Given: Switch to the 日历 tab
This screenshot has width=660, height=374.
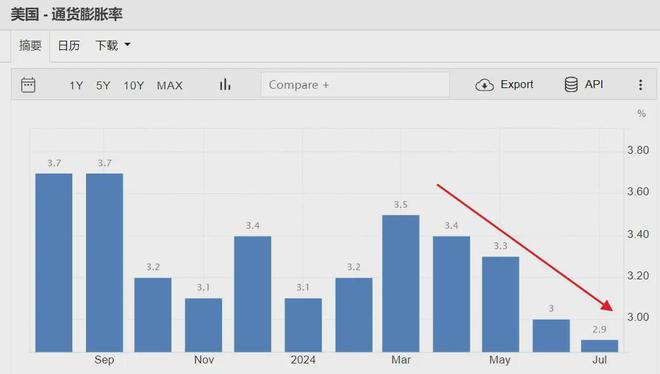Looking at the screenshot, I should [69, 45].
